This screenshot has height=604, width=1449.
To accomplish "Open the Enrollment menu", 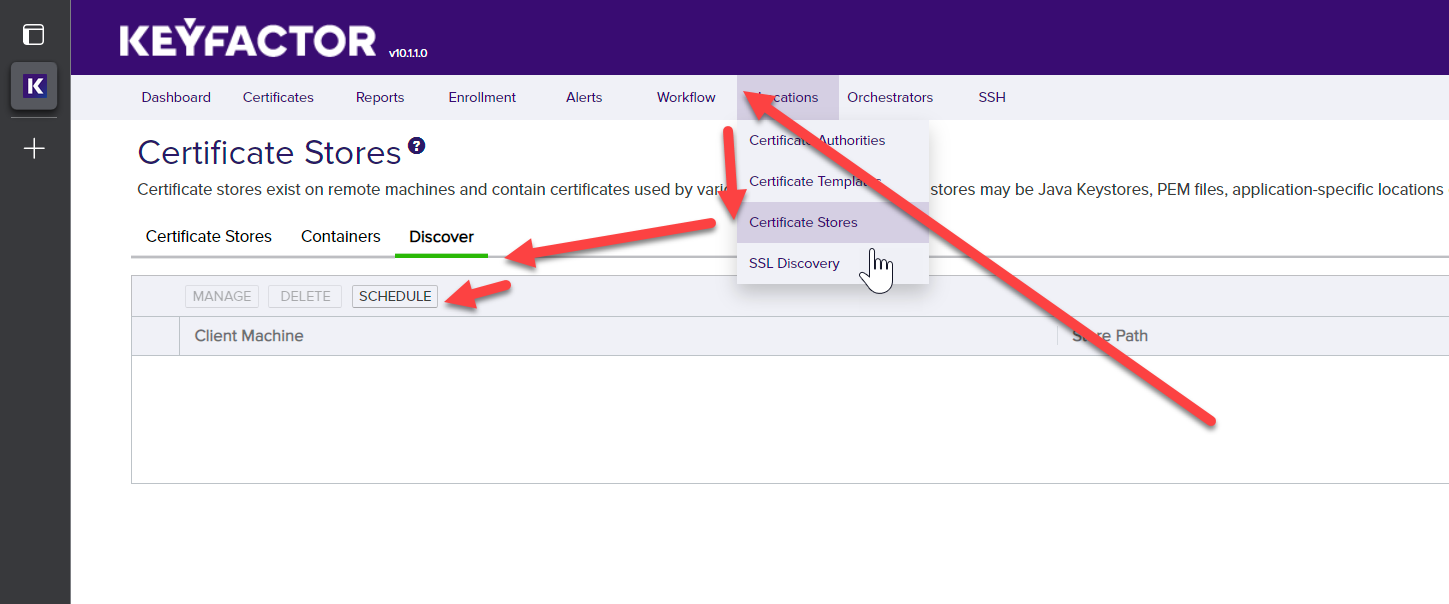I will tap(482, 97).
